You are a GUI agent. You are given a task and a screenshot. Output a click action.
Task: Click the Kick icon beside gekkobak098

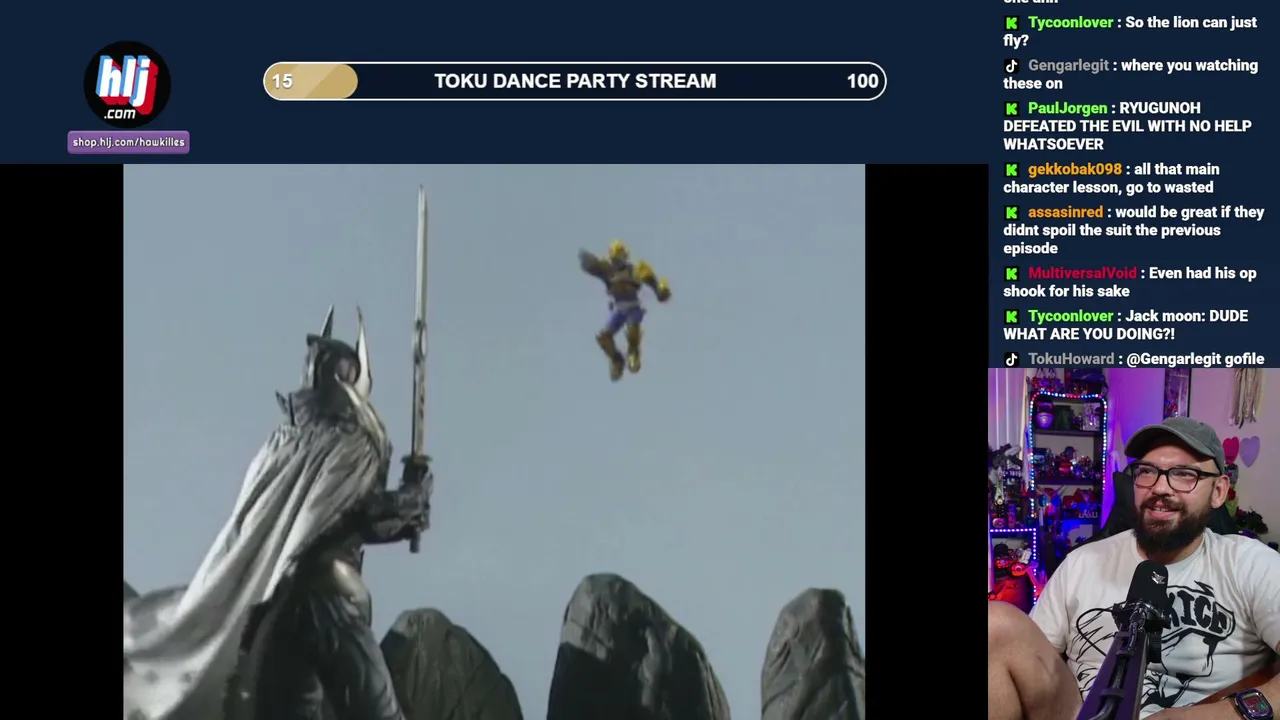tap(1011, 170)
